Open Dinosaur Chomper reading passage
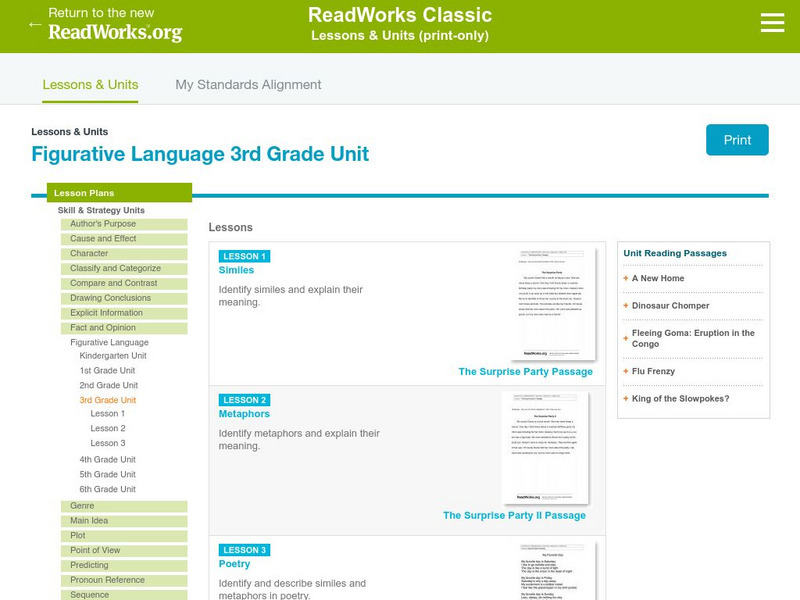This screenshot has width=800, height=600. pos(670,306)
